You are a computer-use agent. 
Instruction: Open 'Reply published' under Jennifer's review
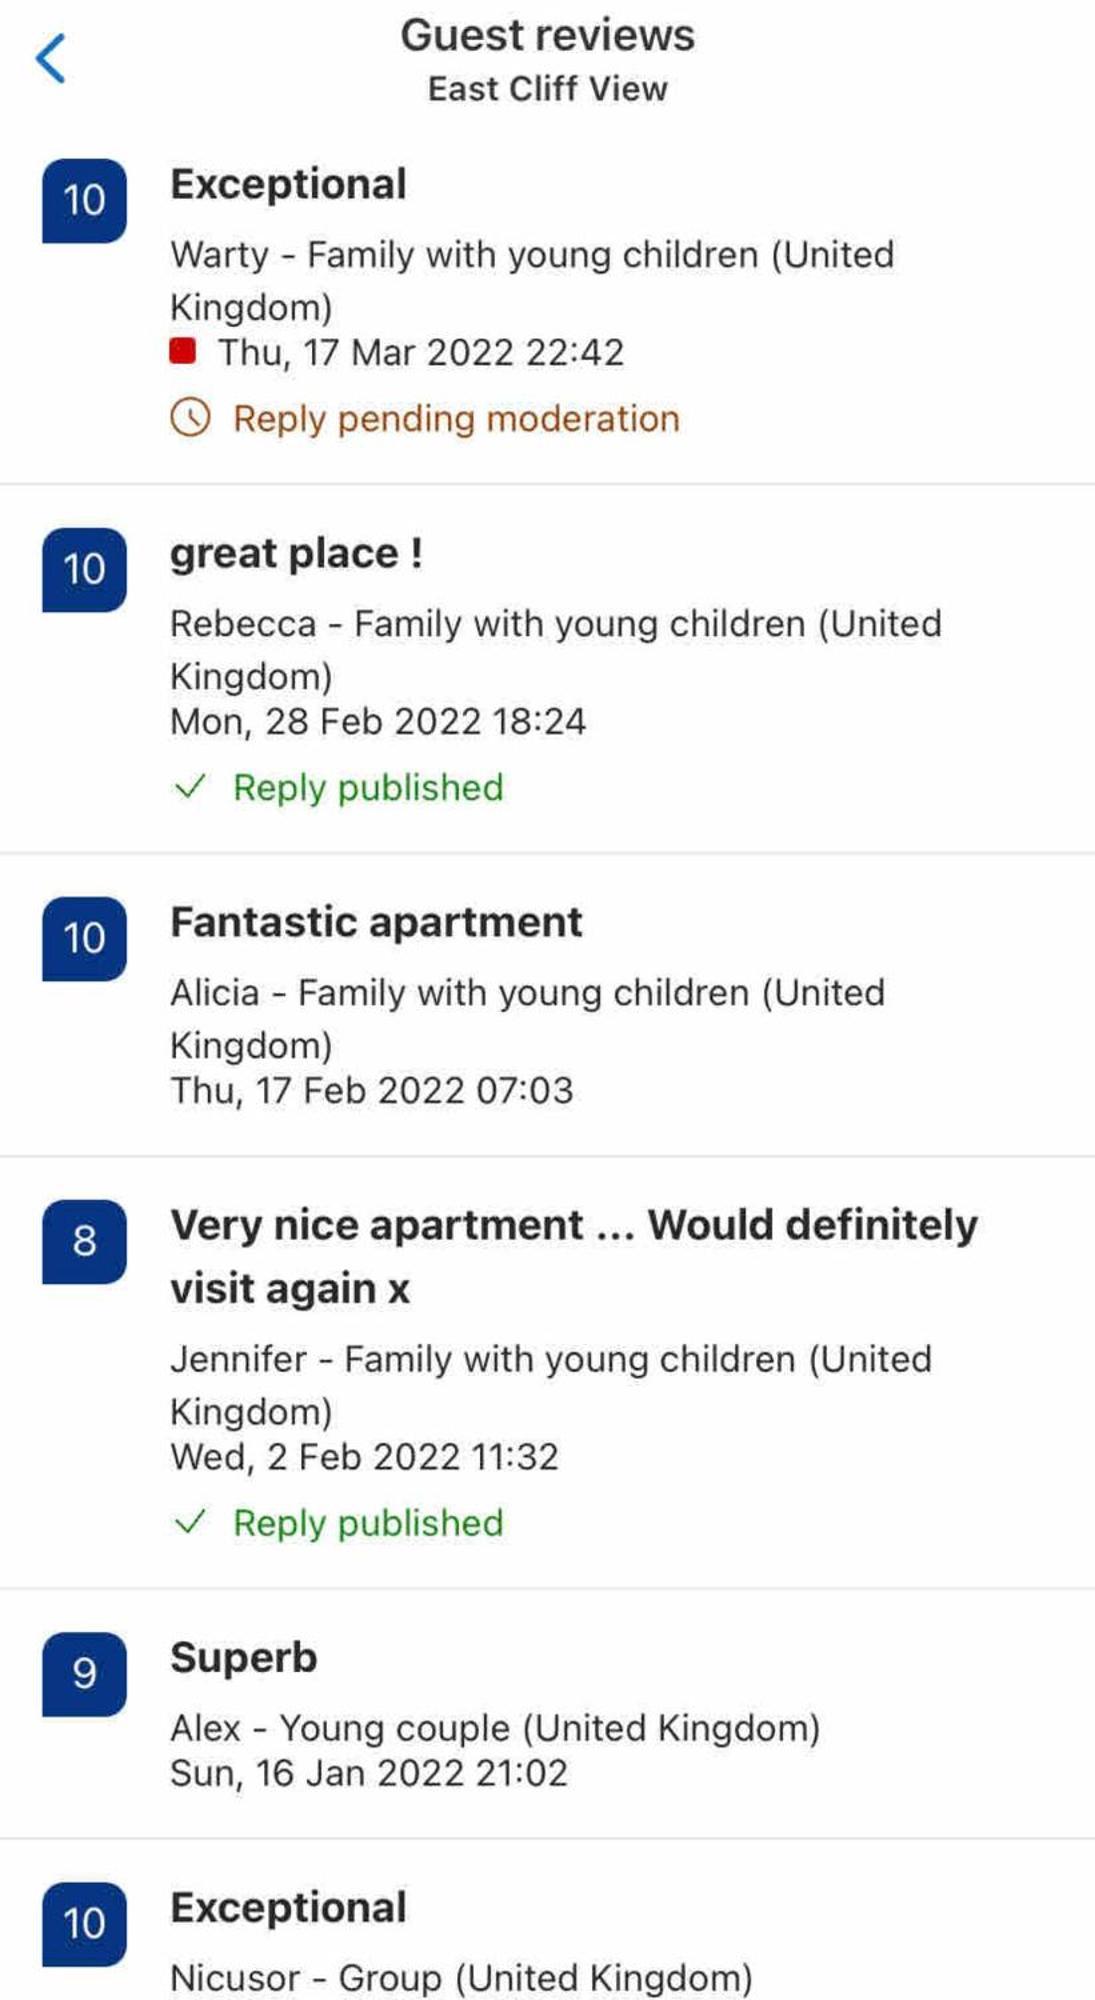tap(368, 1522)
